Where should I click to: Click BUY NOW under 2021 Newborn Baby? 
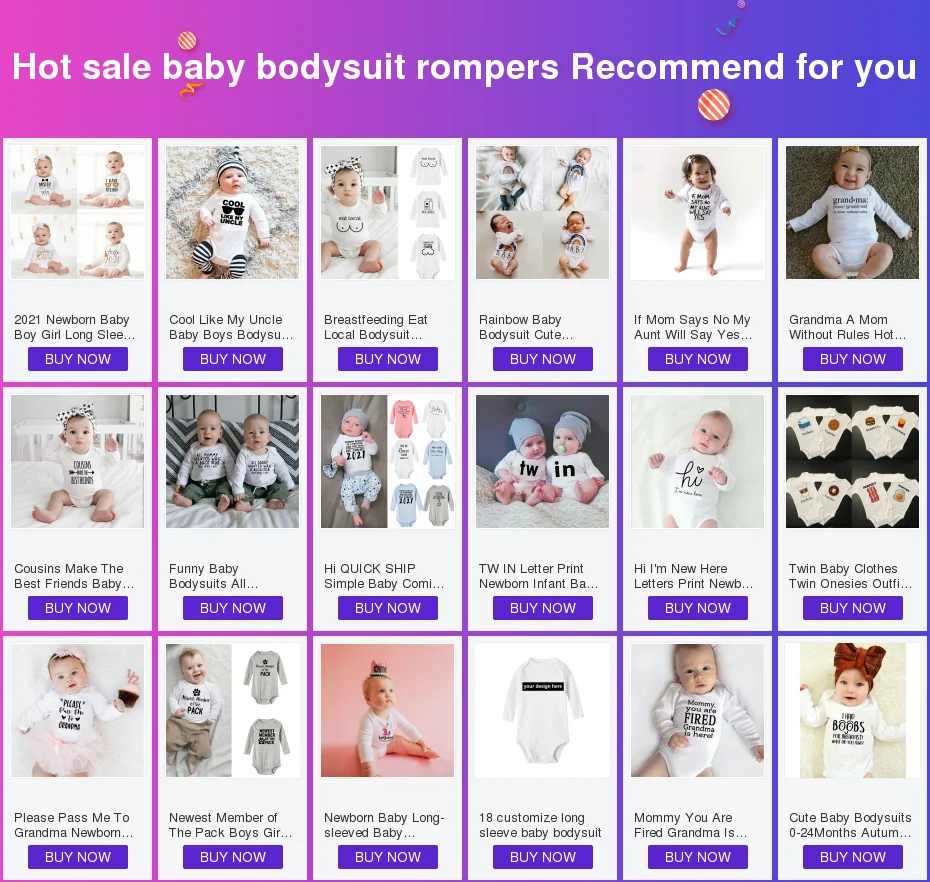click(78, 359)
